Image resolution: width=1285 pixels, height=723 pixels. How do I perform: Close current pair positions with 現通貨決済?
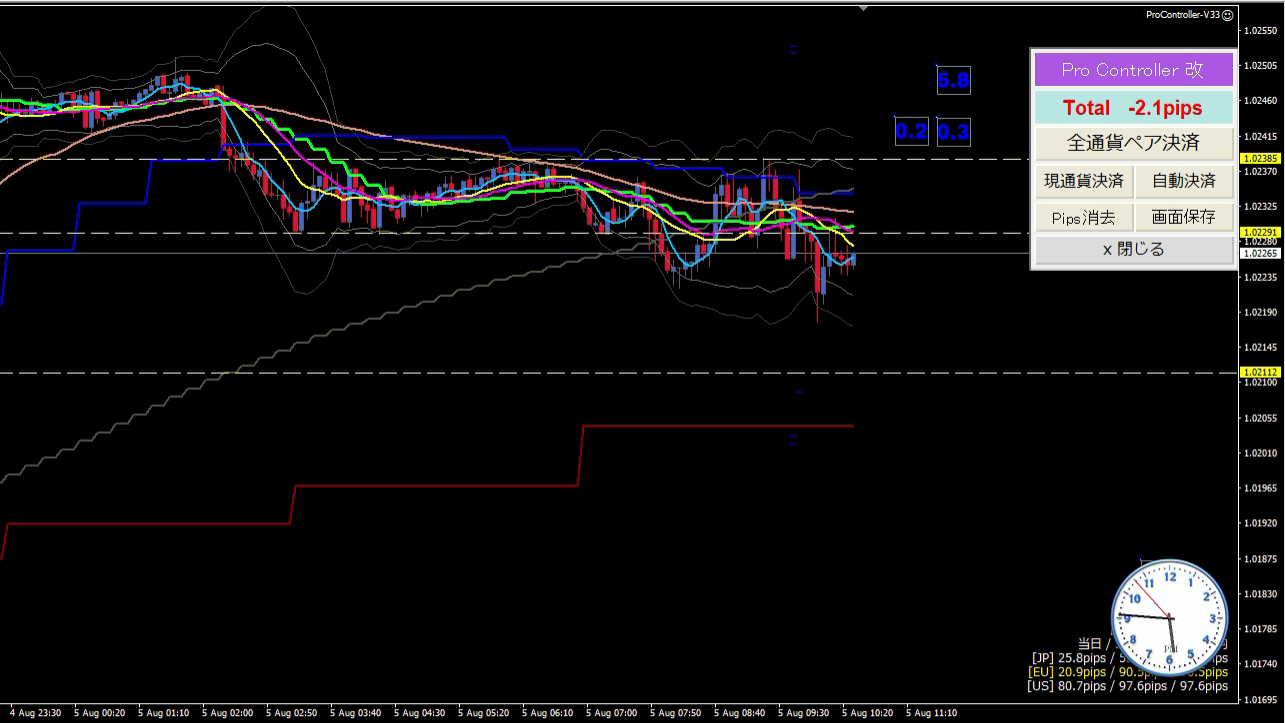point(1084,181)
